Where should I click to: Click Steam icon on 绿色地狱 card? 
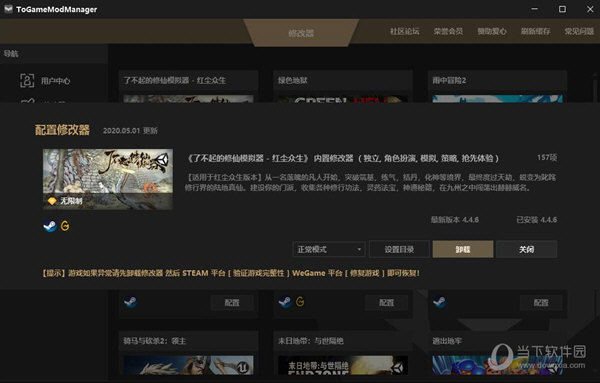click(x=285, y=302)
